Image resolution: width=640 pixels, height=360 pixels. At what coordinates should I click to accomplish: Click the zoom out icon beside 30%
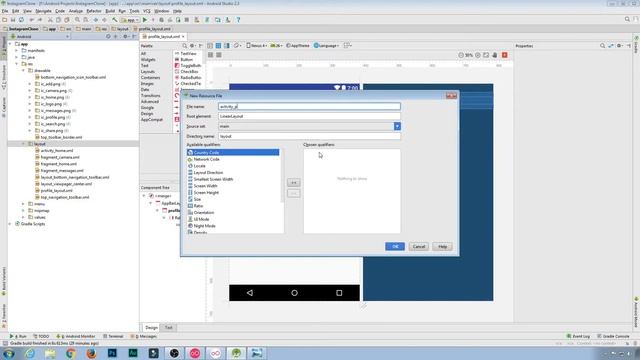click(x=461, y=55)
